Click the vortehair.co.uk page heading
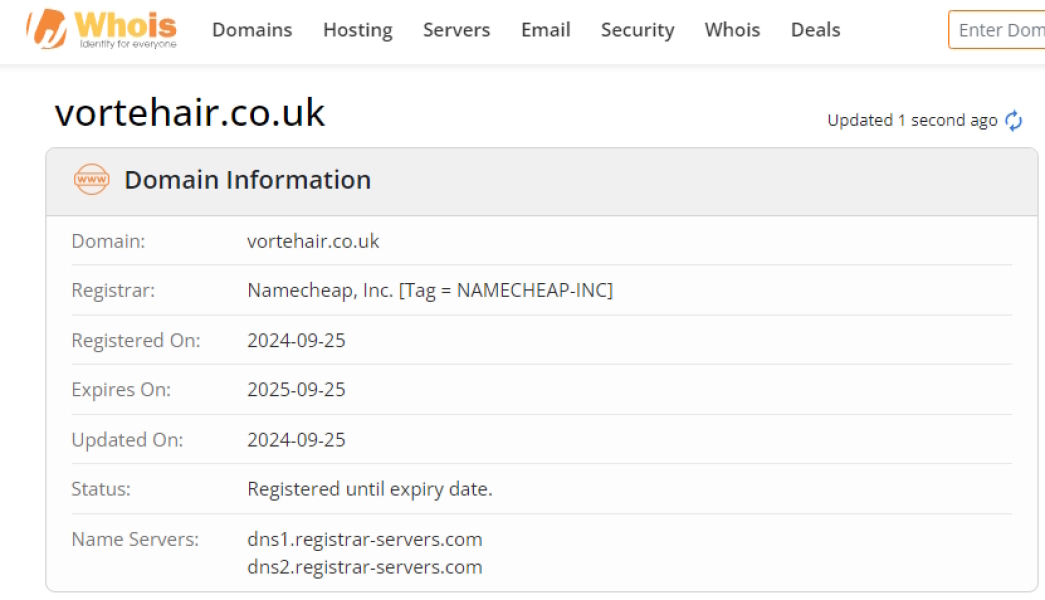Screen dimensions: 1045x600 tap(190, 113)
